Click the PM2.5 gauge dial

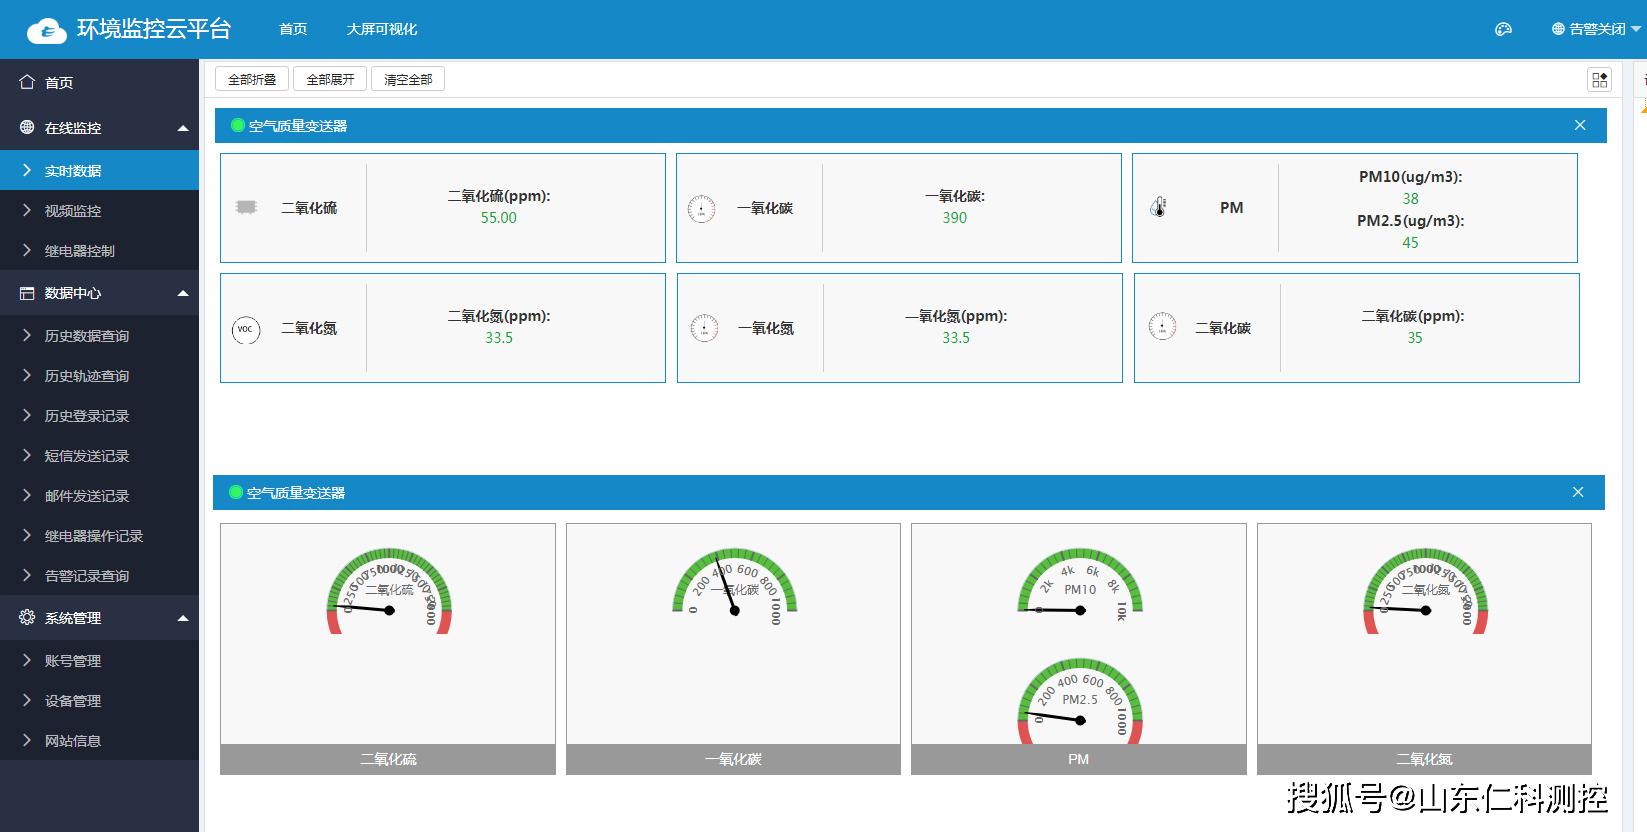(x=1080, y=700)
